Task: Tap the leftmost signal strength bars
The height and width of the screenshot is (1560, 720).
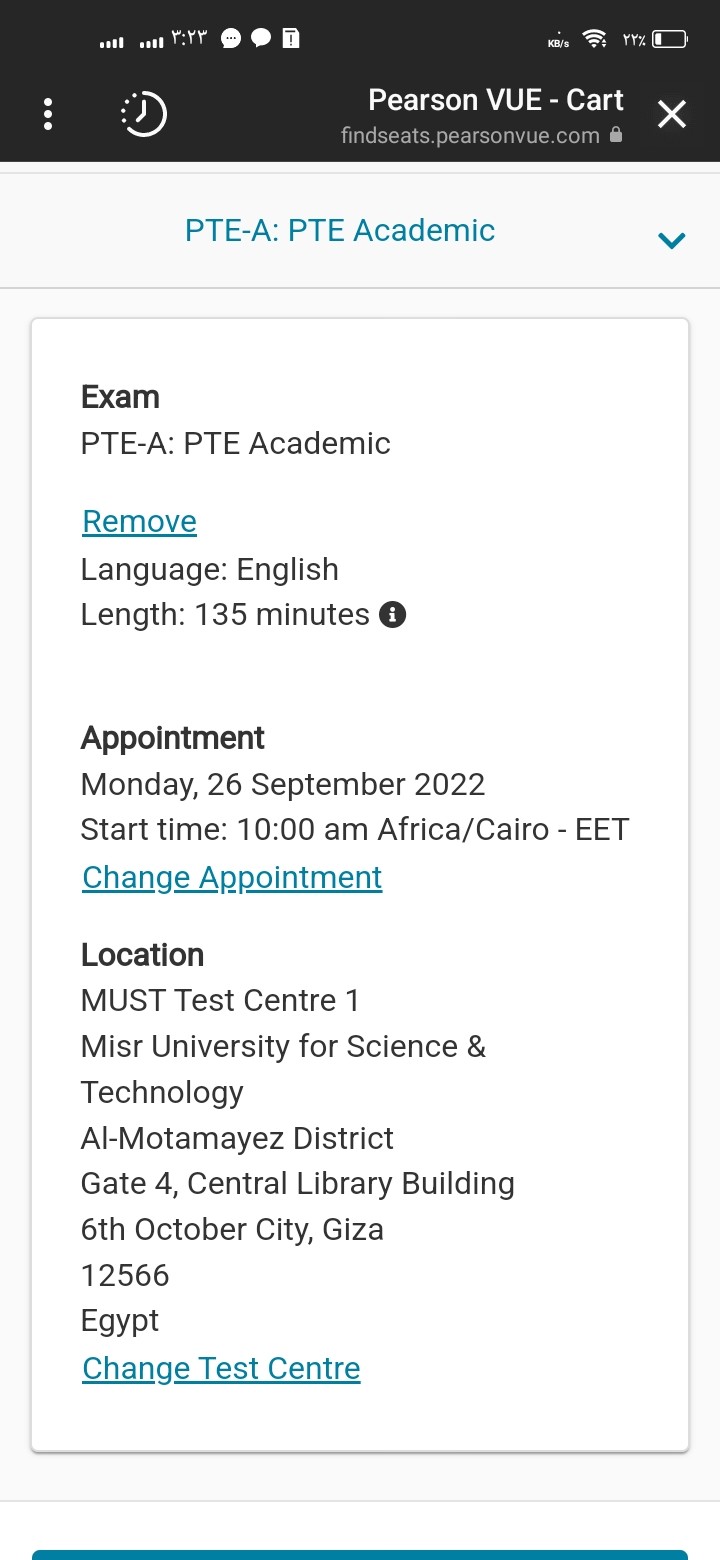Action: click(x=112, y=42)
